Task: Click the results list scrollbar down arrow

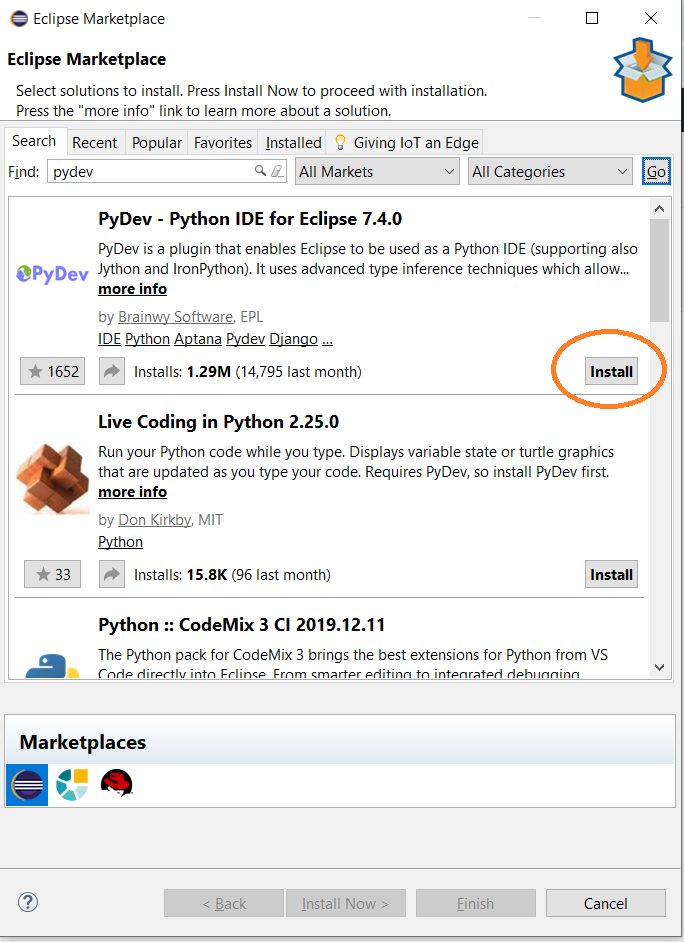Action: (x=659, y=667)
